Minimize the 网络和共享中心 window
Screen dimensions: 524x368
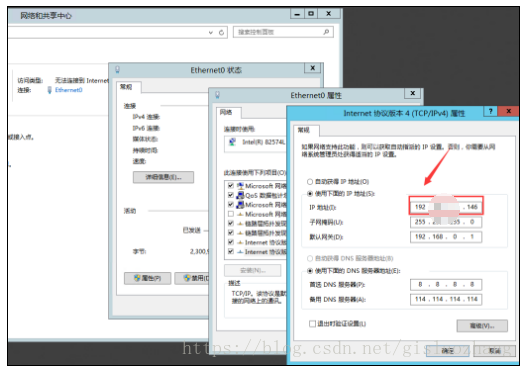coord(297,14)
